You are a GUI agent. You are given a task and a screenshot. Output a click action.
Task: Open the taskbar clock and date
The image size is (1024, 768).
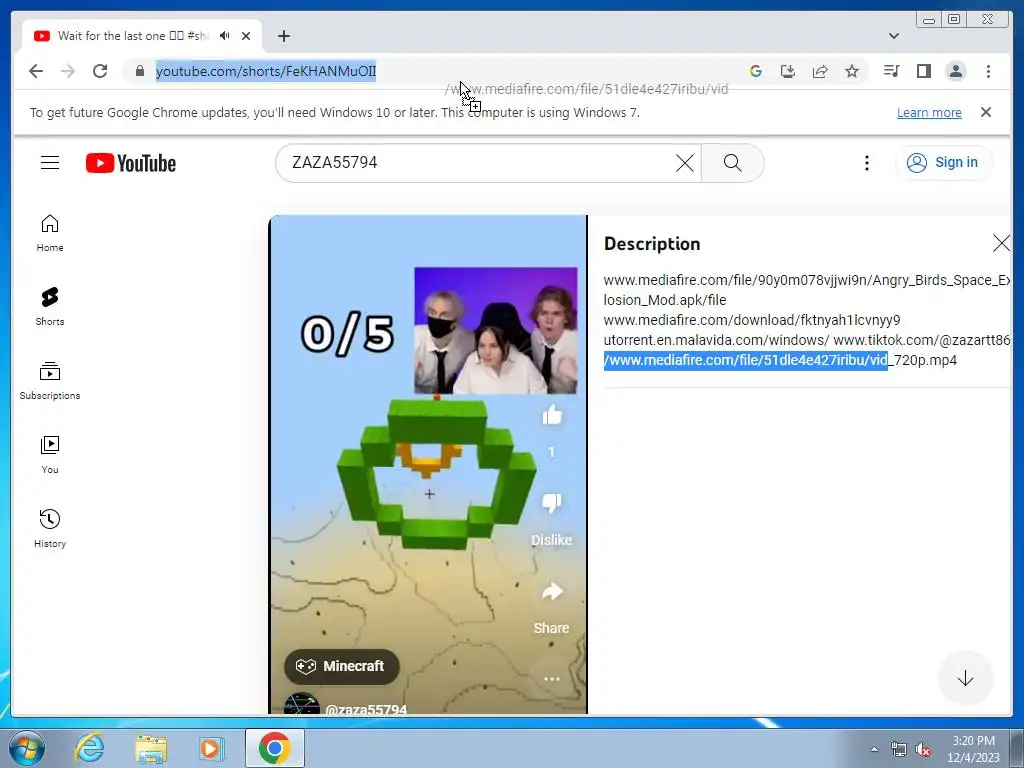pyautogui.click(x=973, y=749)
